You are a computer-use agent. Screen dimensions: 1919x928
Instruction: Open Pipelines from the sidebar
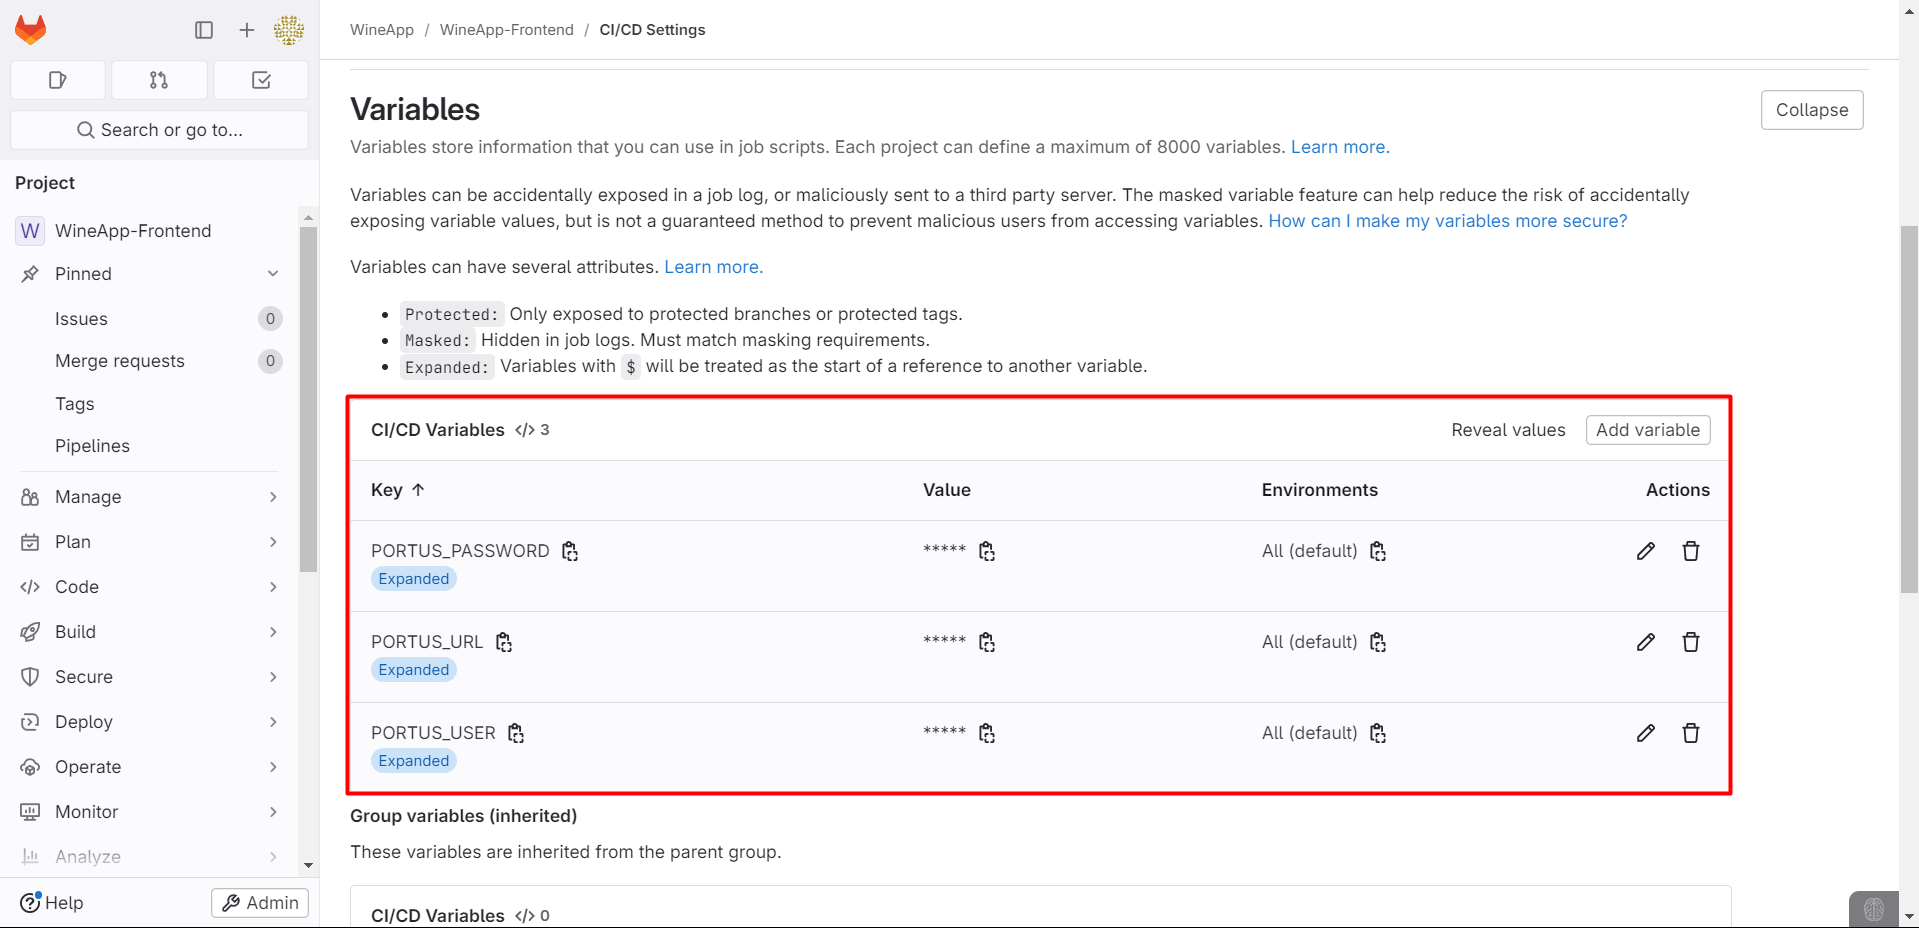click(92, 446)
